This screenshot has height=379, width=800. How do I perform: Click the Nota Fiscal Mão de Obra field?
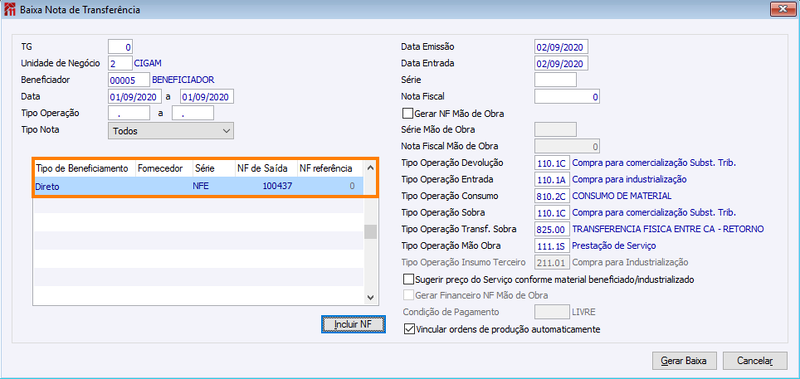[x=567, y=146]
